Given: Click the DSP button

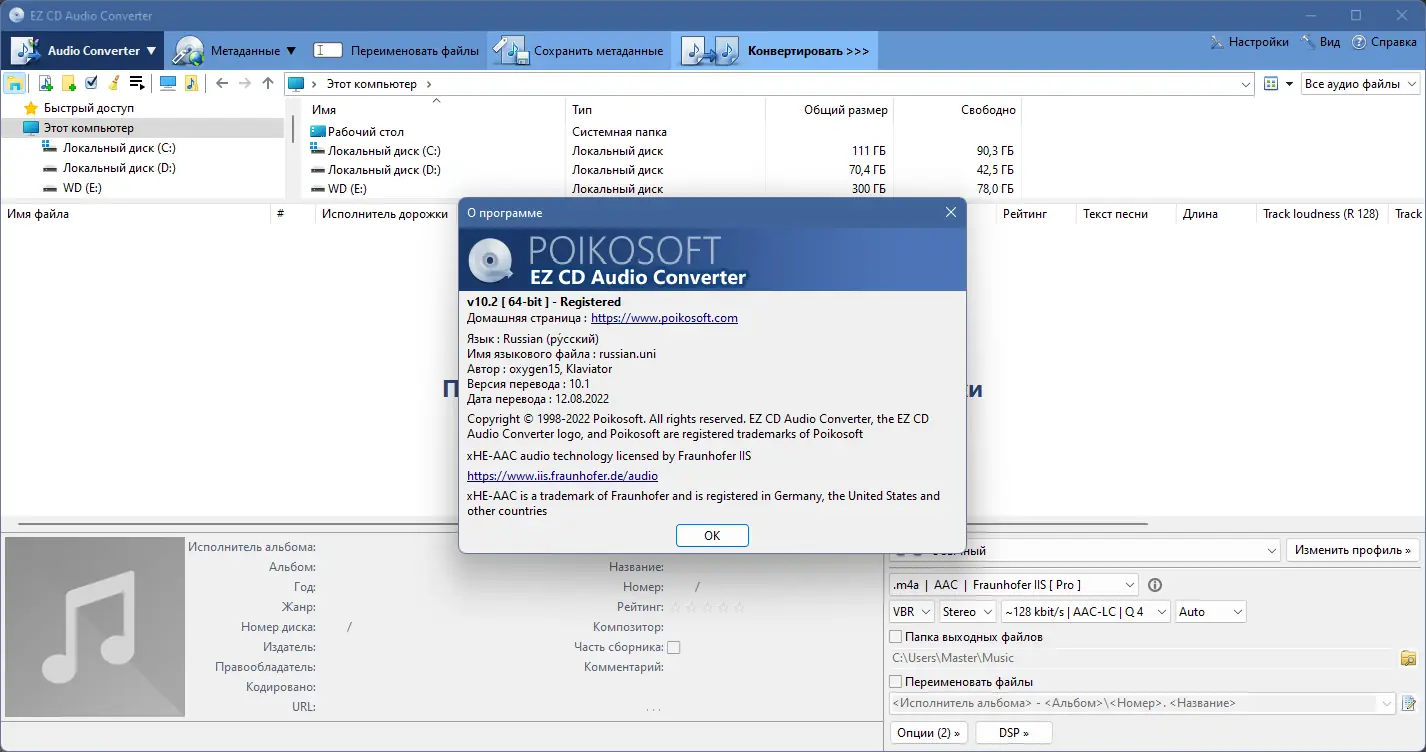Looking at the screenshot, I should click(x=1014, y=733).
